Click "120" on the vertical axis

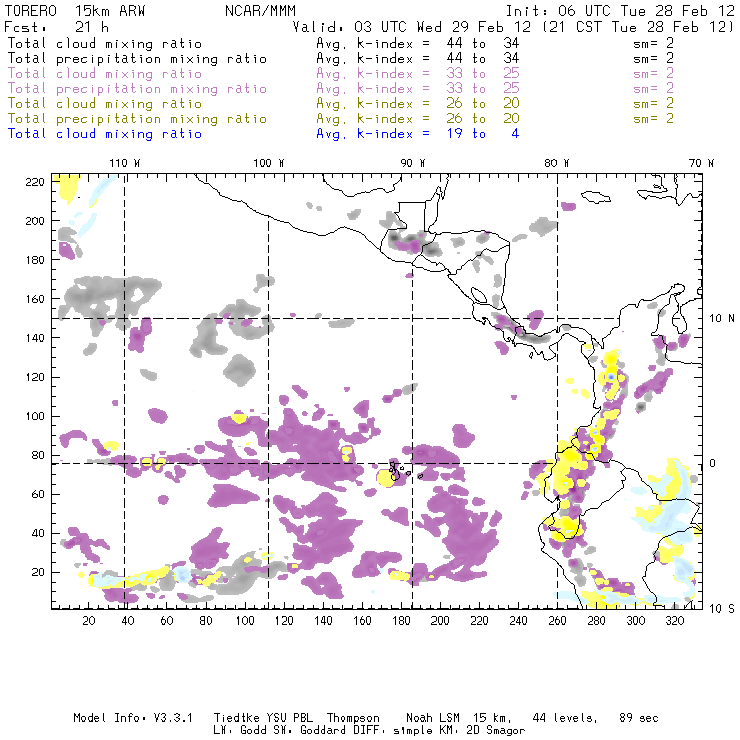(x=35, y=377)
